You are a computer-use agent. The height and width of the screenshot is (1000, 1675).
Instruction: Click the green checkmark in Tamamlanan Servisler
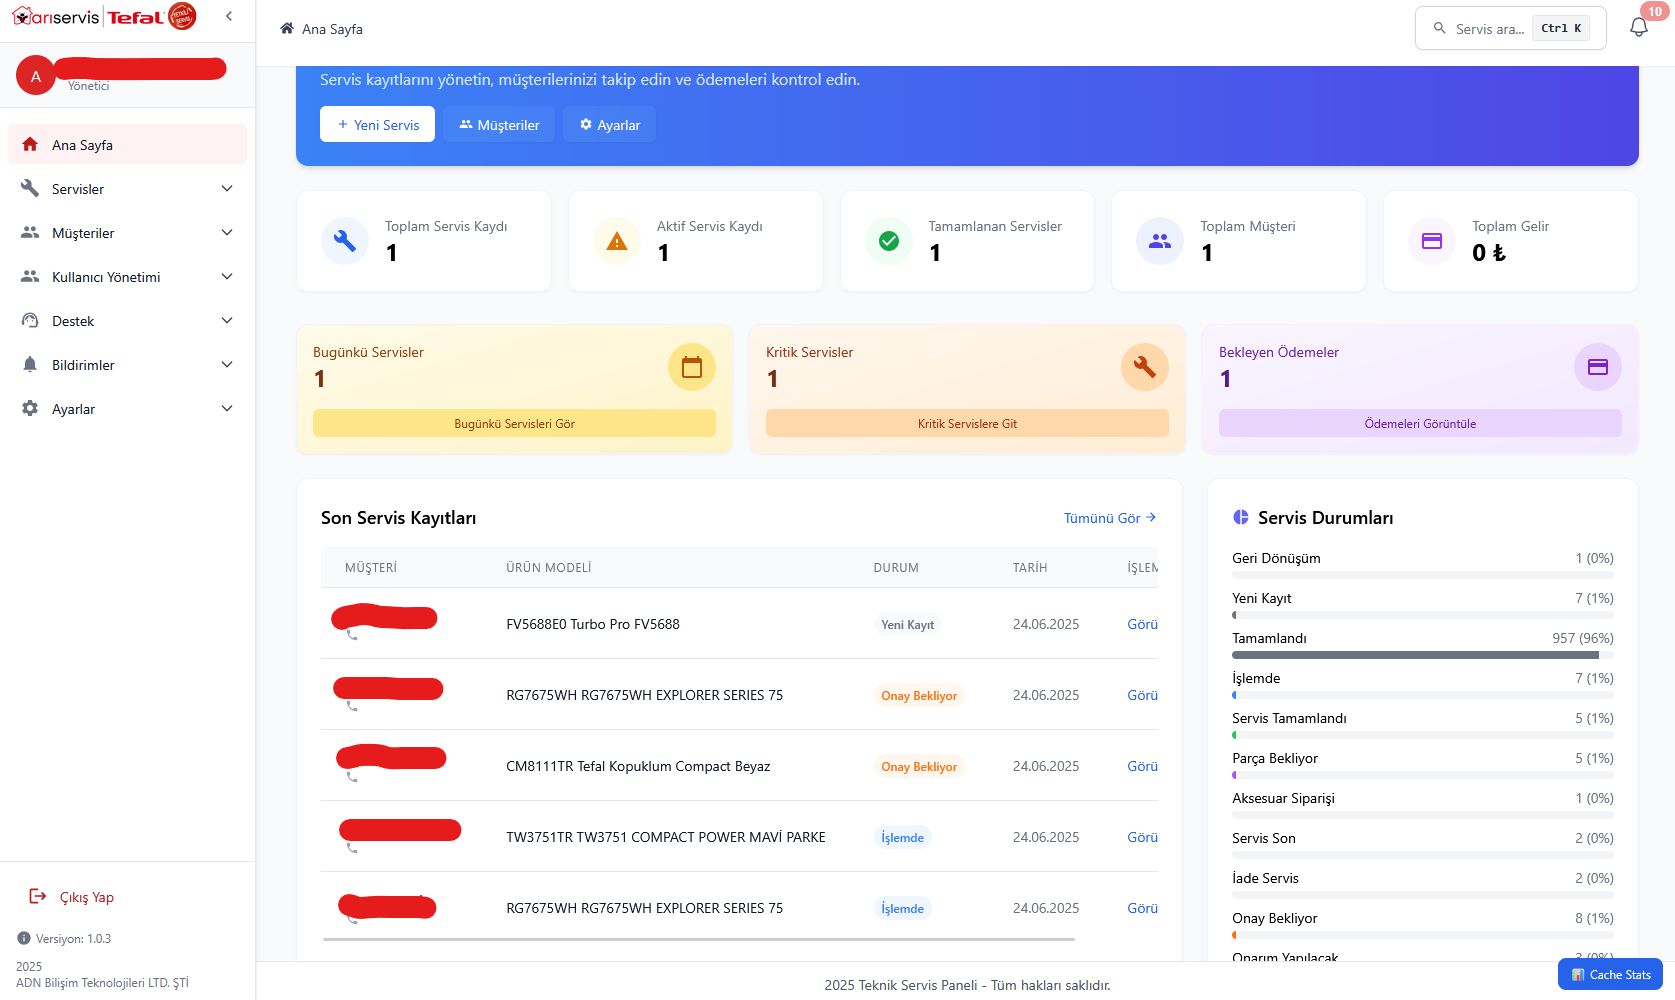pyautogui.click(x=888, y=241)
